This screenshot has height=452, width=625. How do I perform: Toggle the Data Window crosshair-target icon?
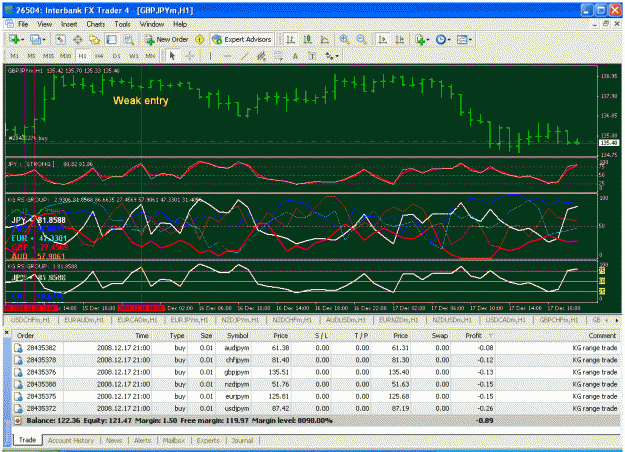pos(78,39)
